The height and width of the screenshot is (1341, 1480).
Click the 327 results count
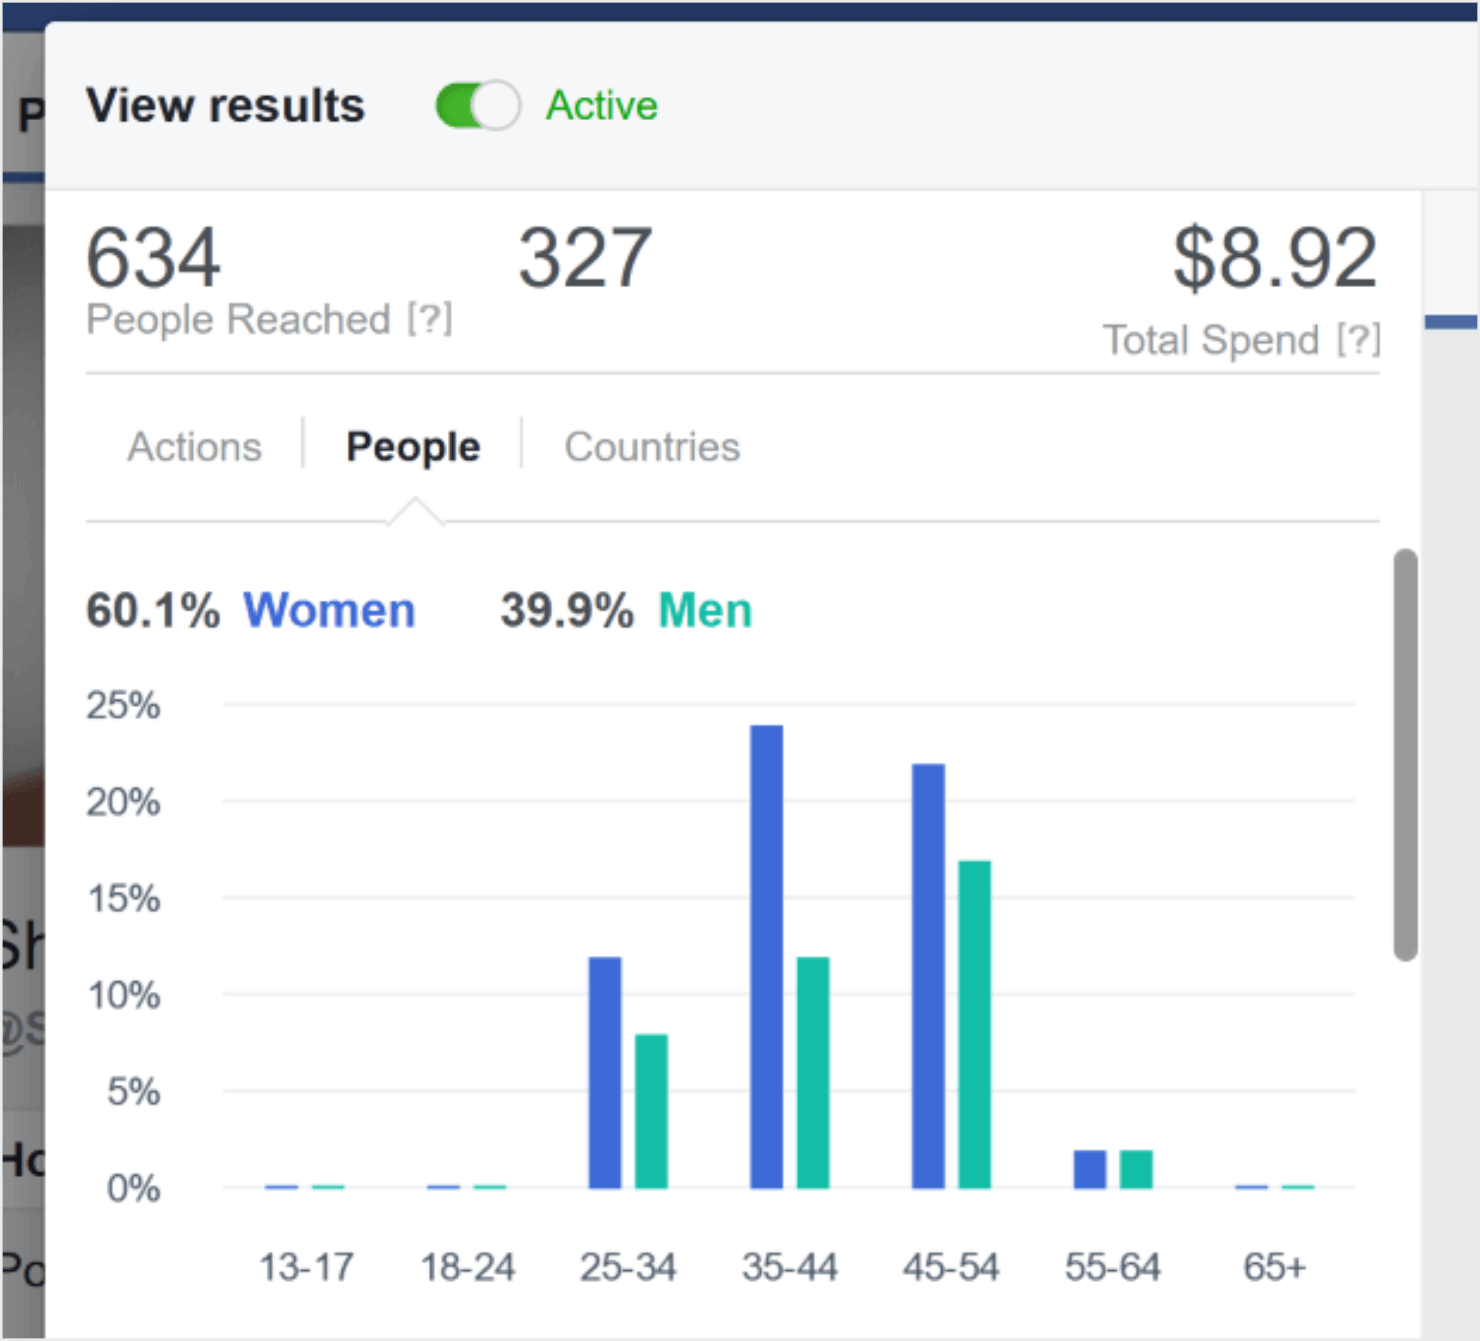point(585,258)
